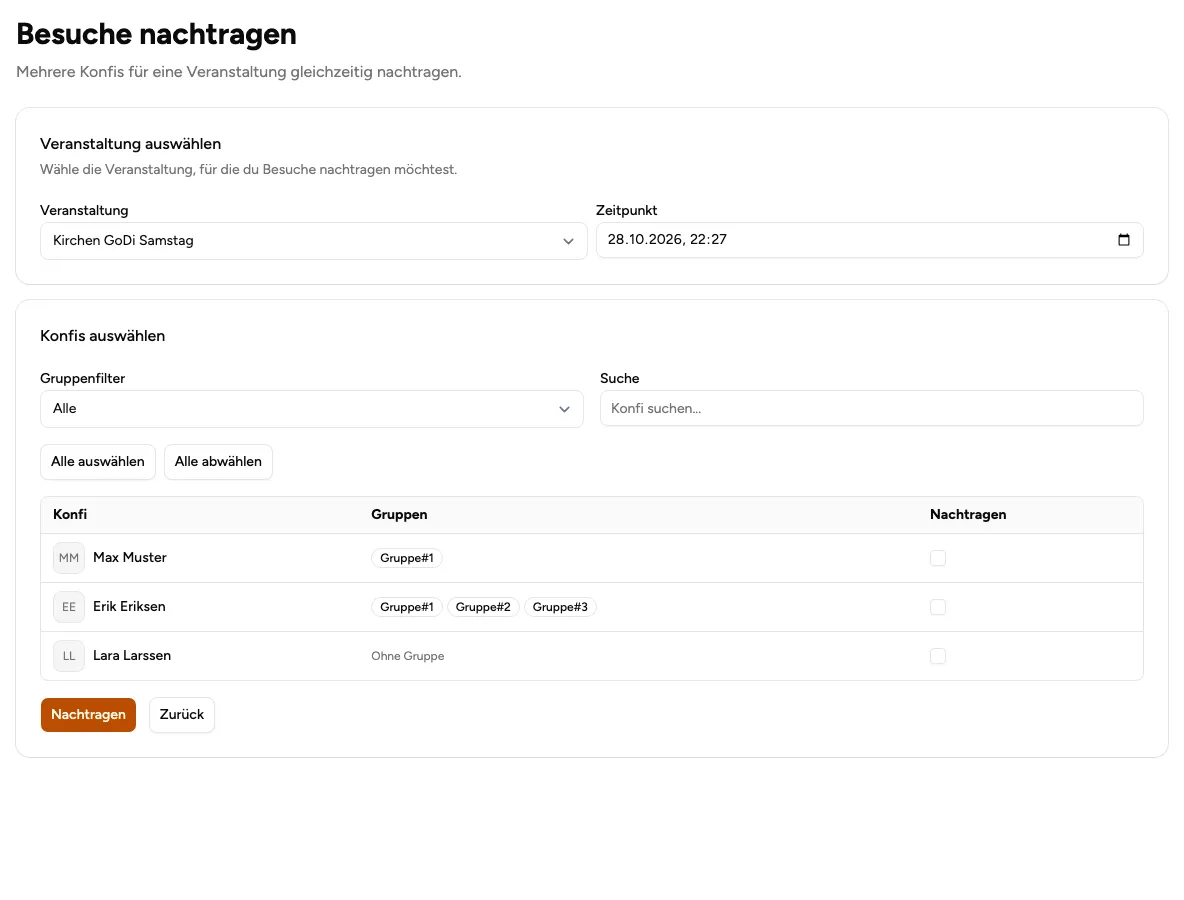
Task: Submit with the orange Nachtragen button
Action: 88,714
